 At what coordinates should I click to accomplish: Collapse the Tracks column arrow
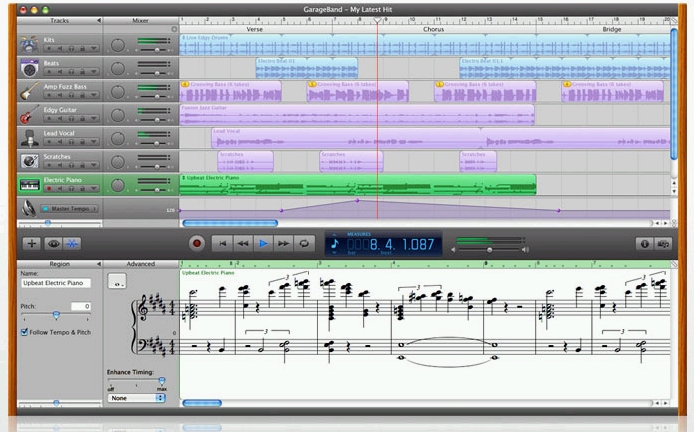click(x=99, y=20)
